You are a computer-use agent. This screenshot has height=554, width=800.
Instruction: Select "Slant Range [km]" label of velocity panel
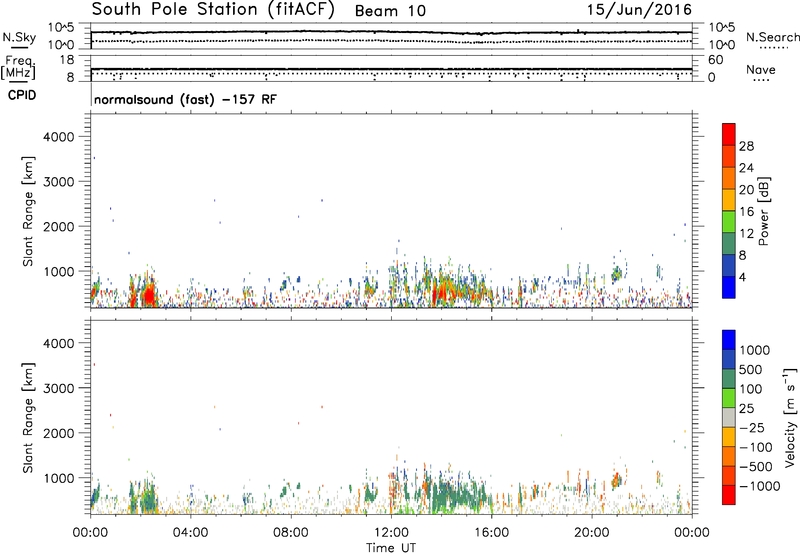coord(28,418)
